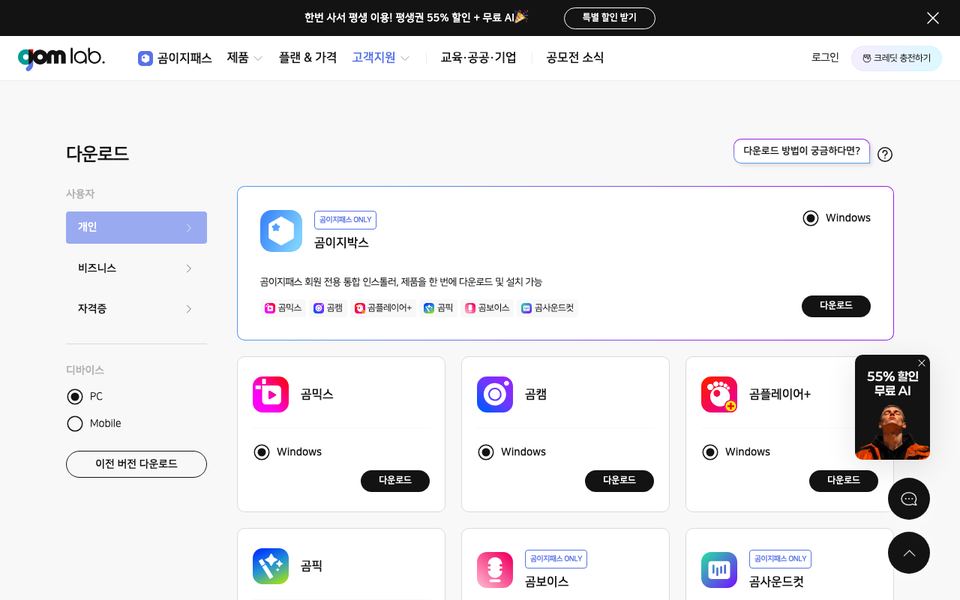Select Windows radio in 곰이지박스 card
The image size is (960, 600).
[810, 218]
